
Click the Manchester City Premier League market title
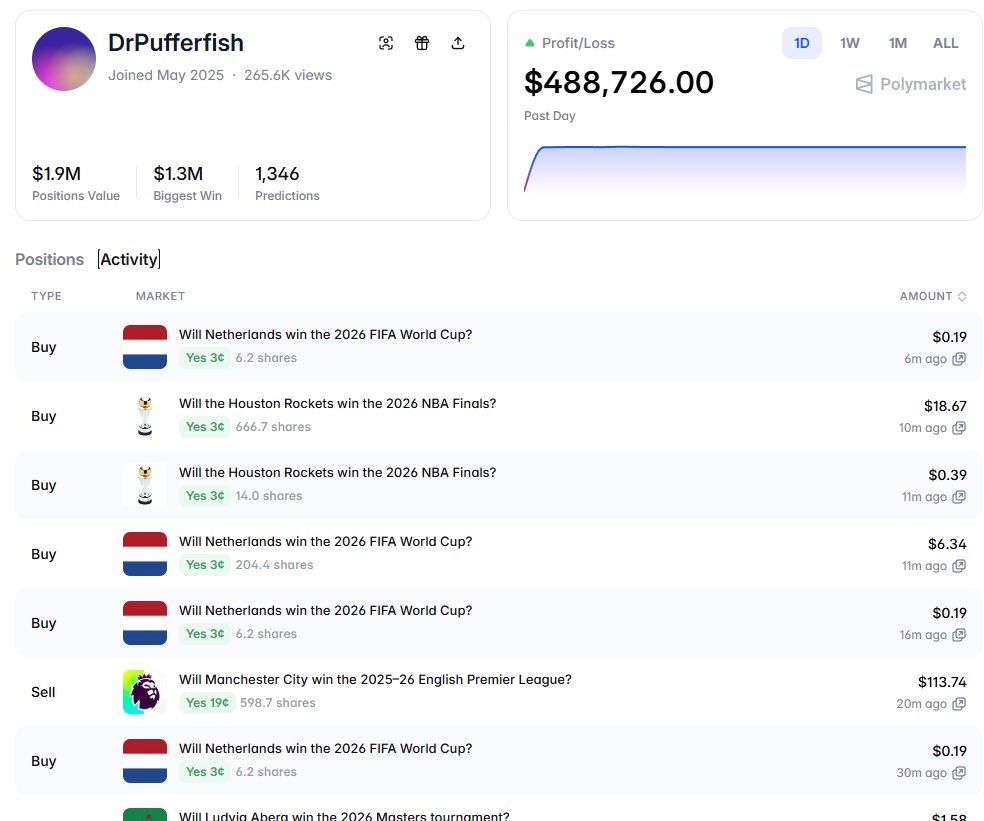(x=374, y=679)
